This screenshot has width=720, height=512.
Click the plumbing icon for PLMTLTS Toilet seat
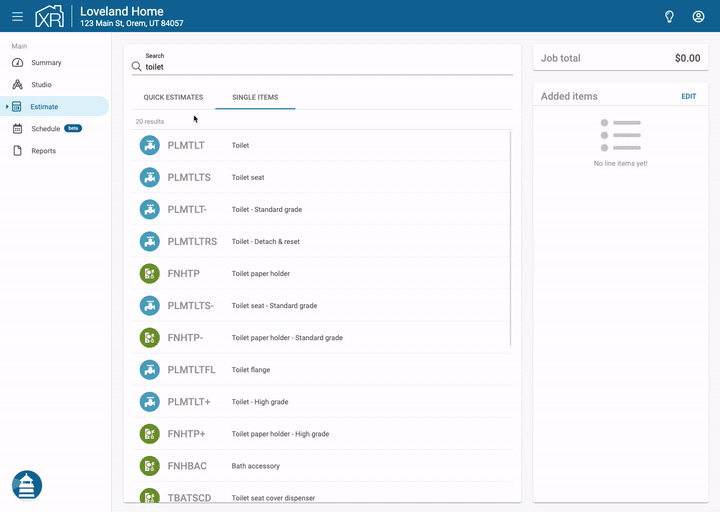point(150,177)
